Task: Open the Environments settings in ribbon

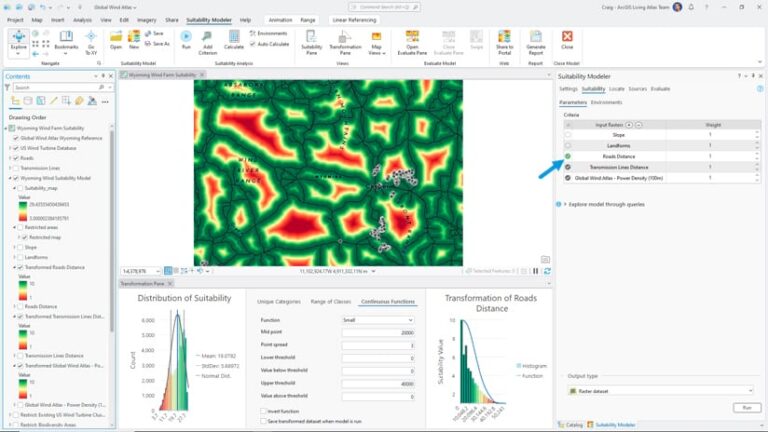Action: (x=268, y=33)
